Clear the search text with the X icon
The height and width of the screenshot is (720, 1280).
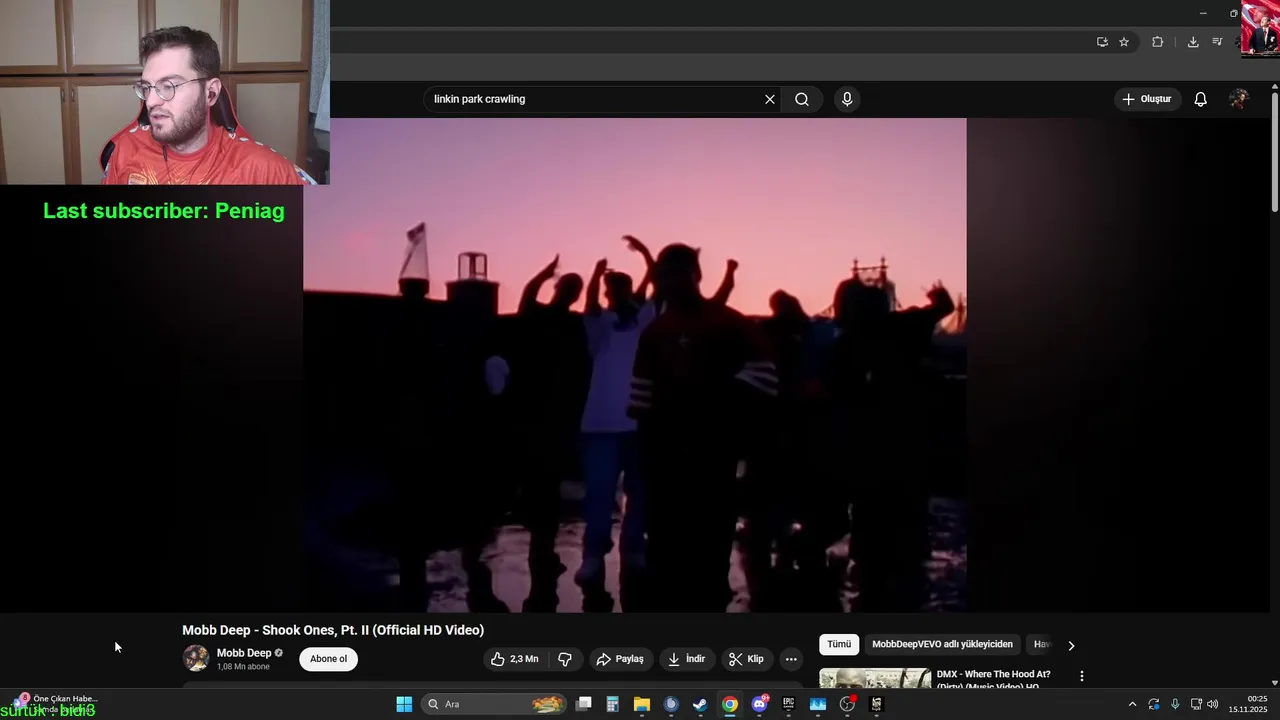tap(770, 99)
